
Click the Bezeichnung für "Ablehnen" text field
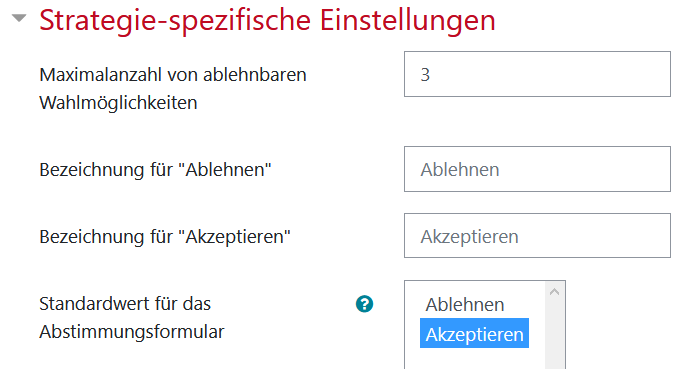tap(537, 169)
